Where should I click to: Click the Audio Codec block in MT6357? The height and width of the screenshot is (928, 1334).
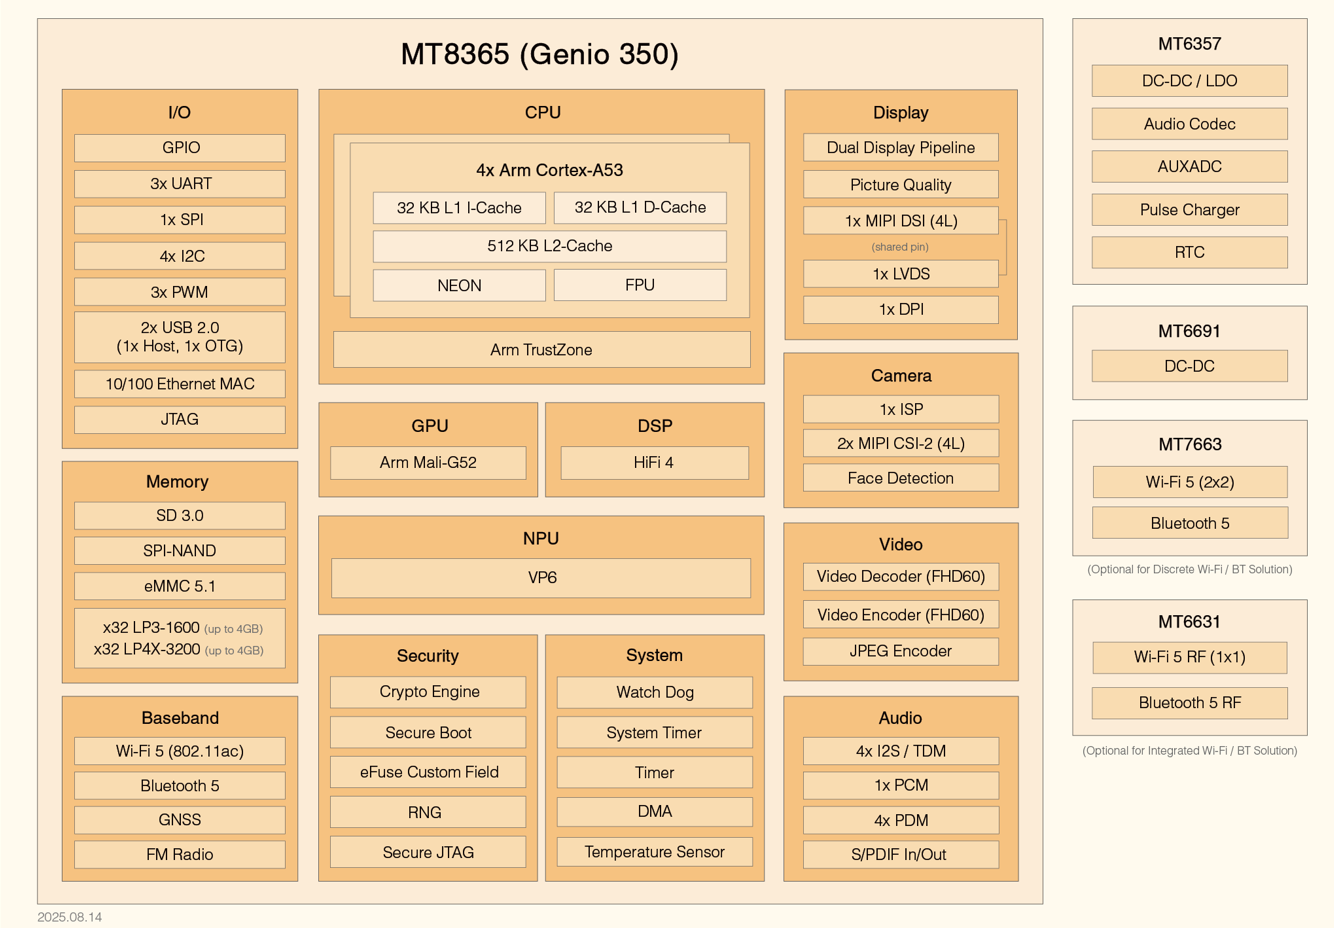tap(1189, 124)
